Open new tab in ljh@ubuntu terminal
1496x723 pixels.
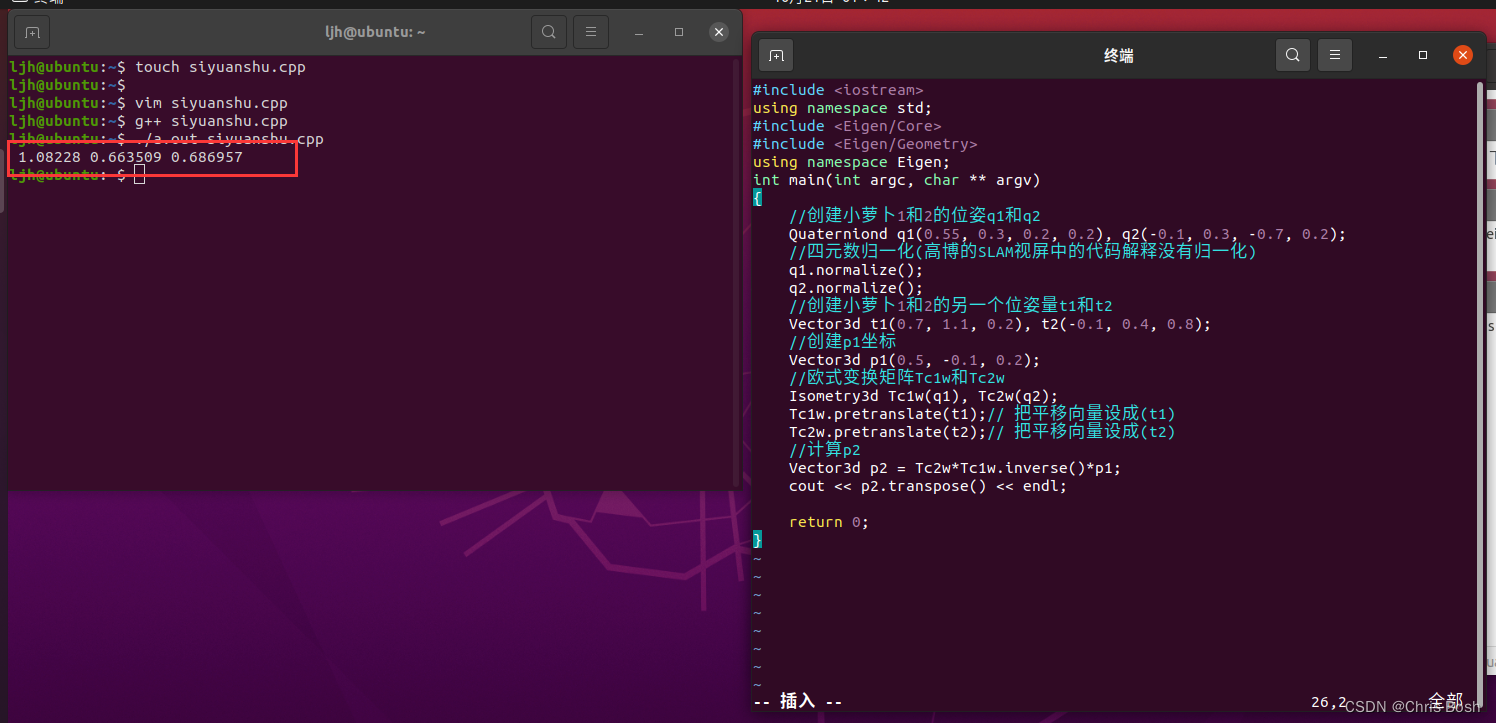click(x=33, y=32)
